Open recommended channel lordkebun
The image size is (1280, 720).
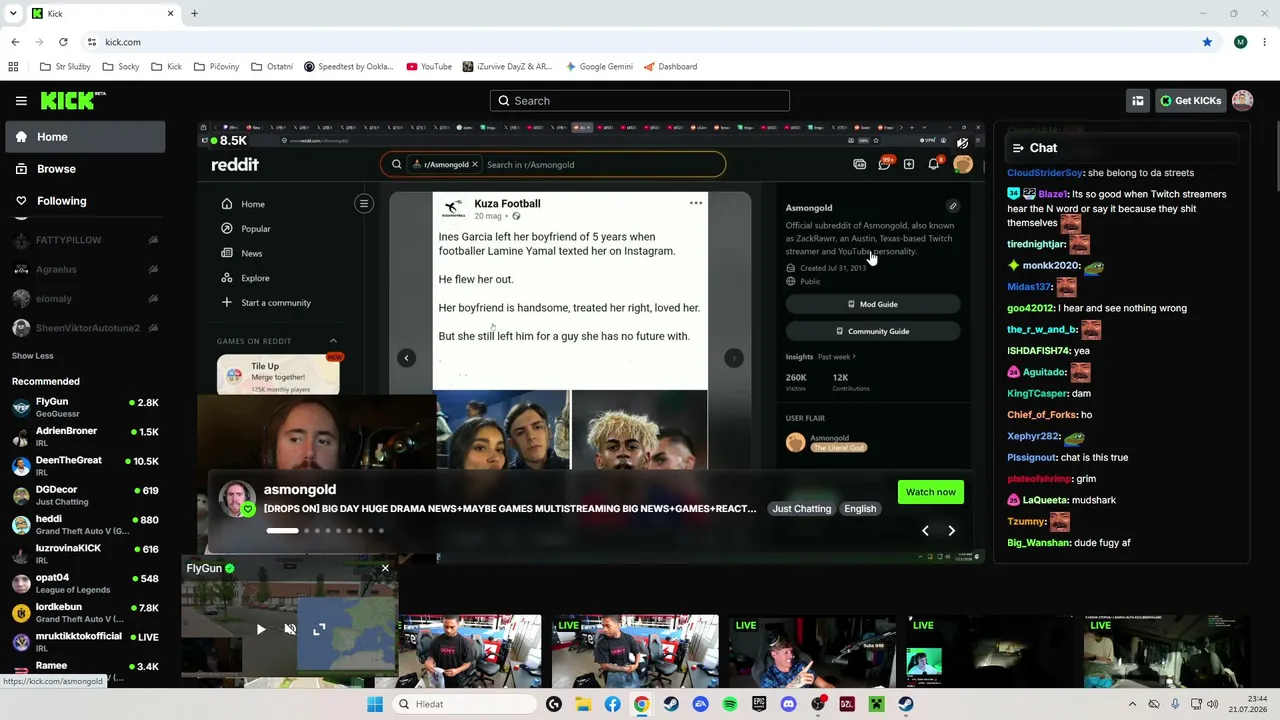click(x=85, y=612)
